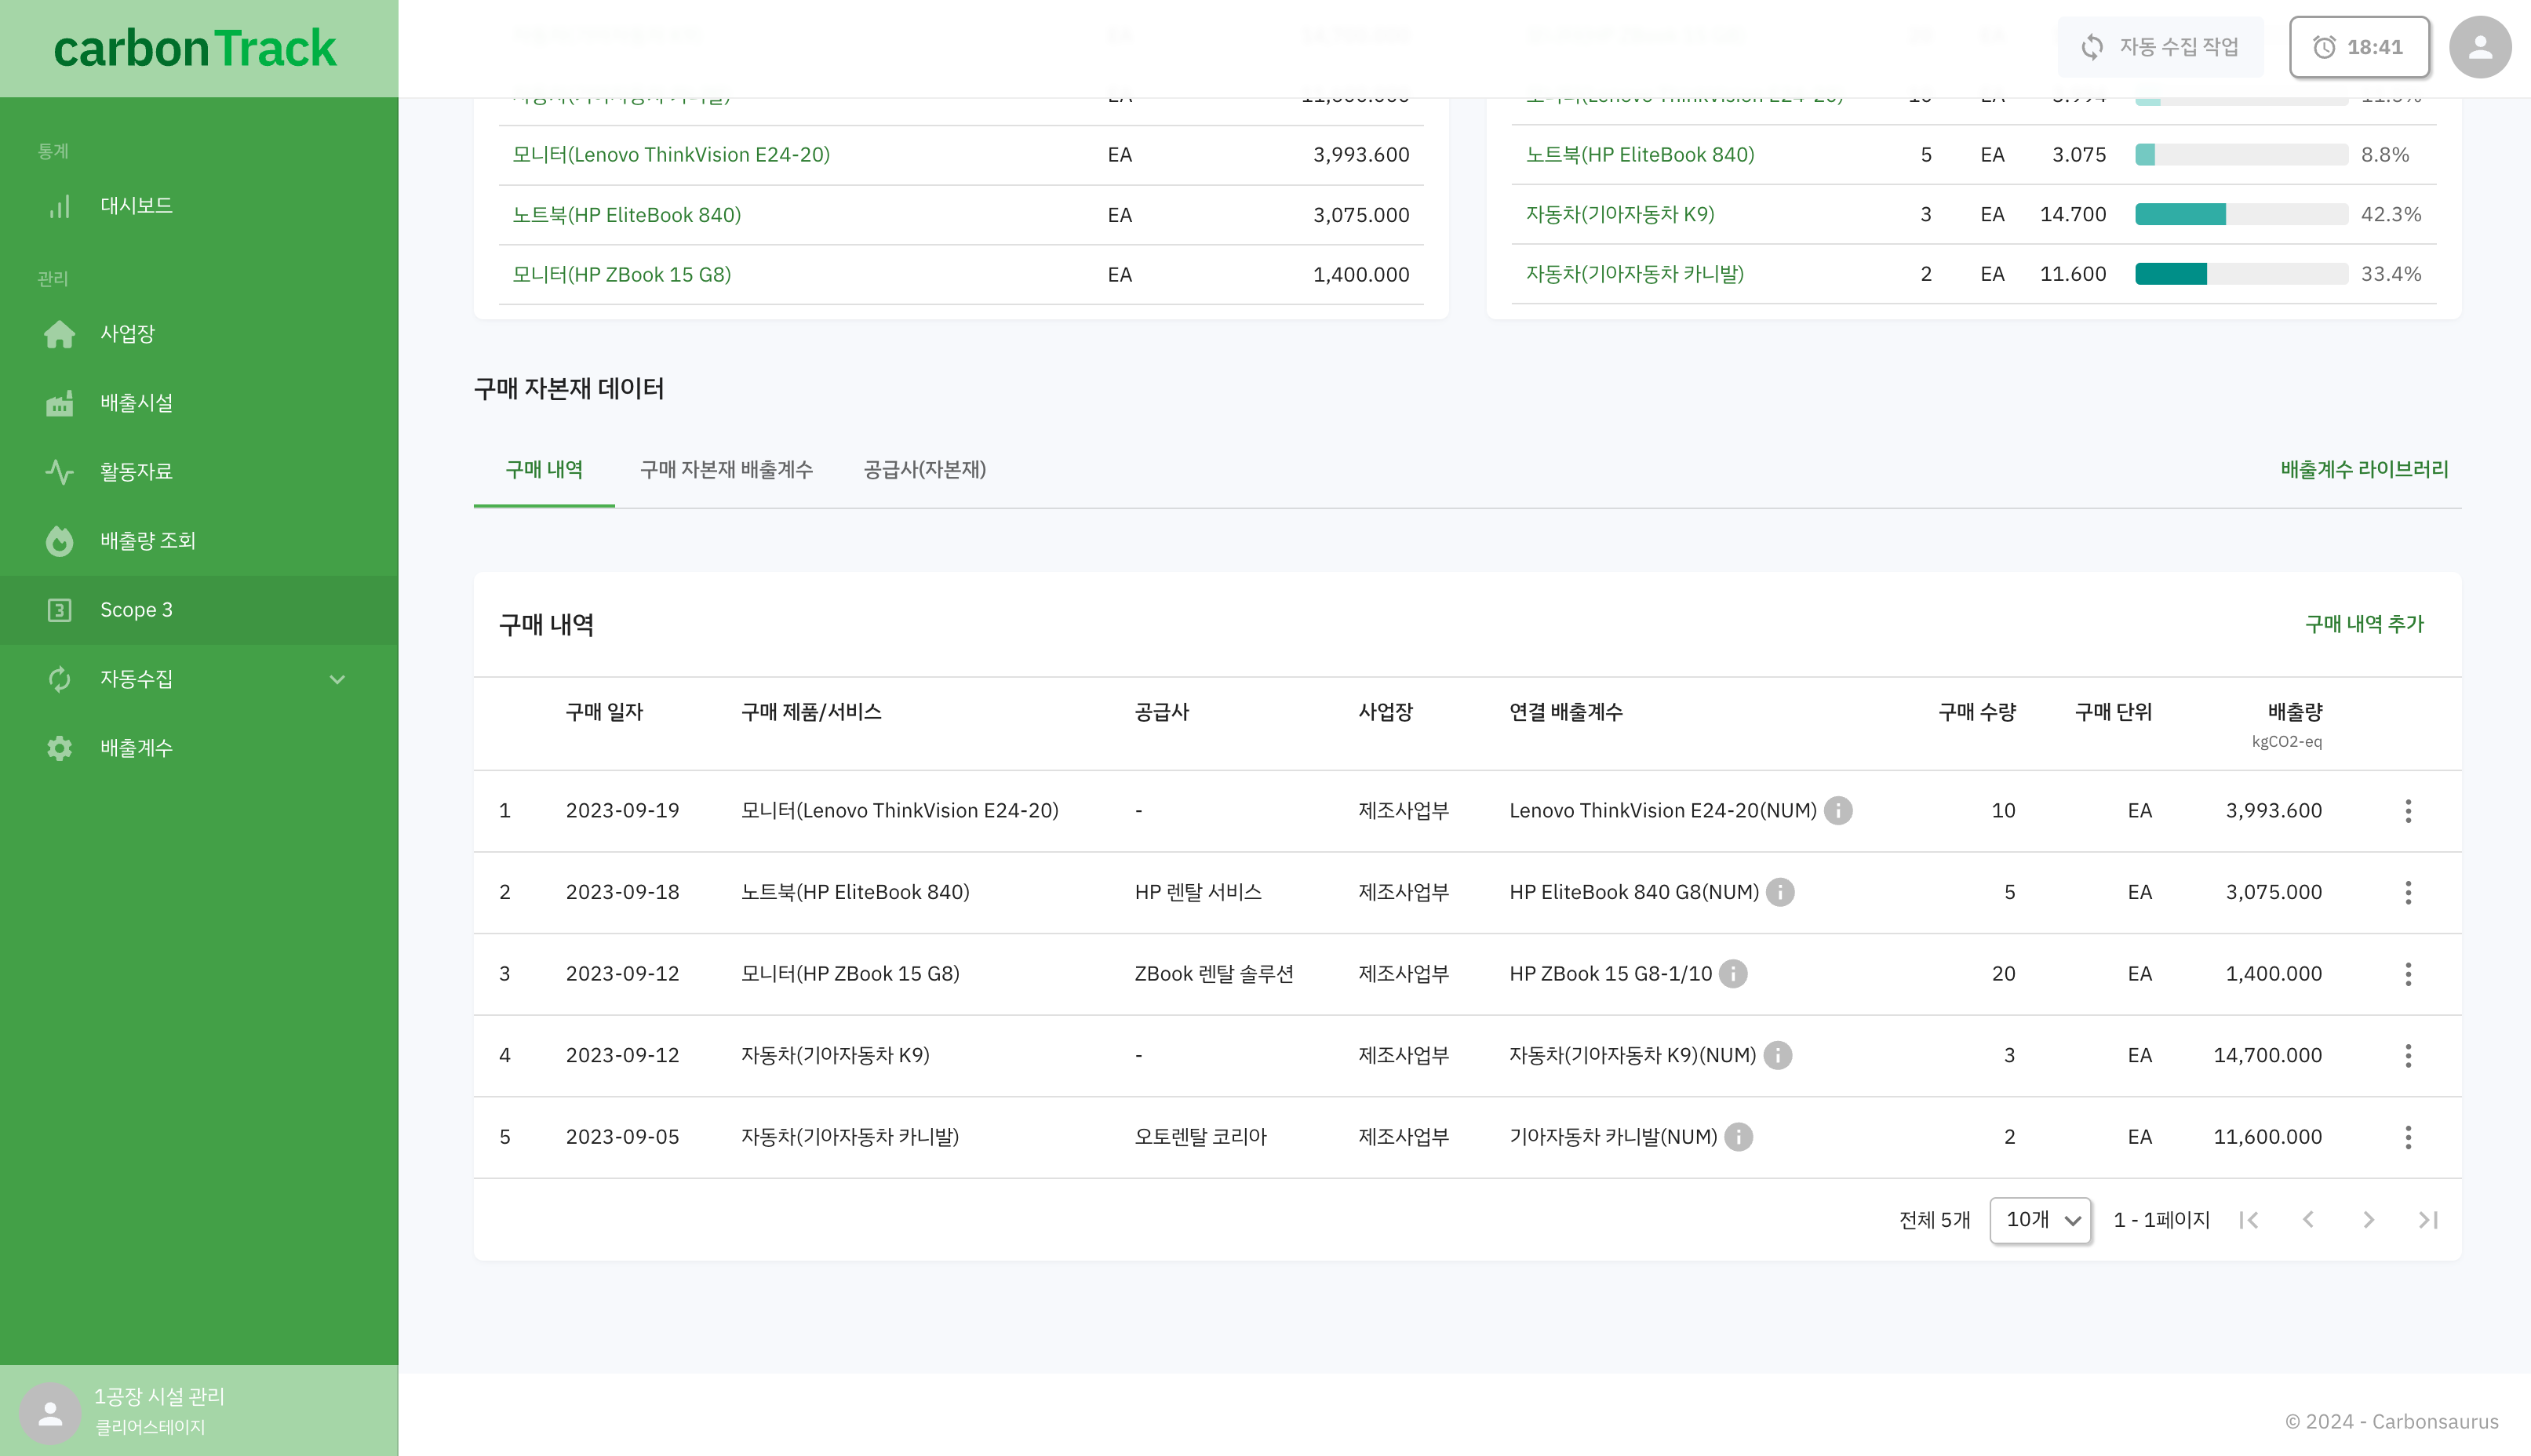The height and width of the screenshot is (1456, 2531).
Task: Click the 배출계수 라이브러리 link
Action: [2362, 469]
